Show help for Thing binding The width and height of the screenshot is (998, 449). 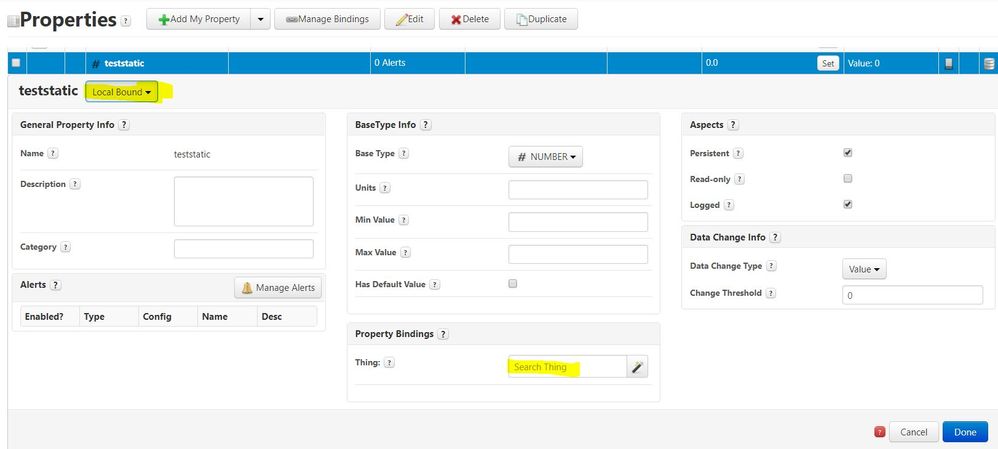point(390,362)
